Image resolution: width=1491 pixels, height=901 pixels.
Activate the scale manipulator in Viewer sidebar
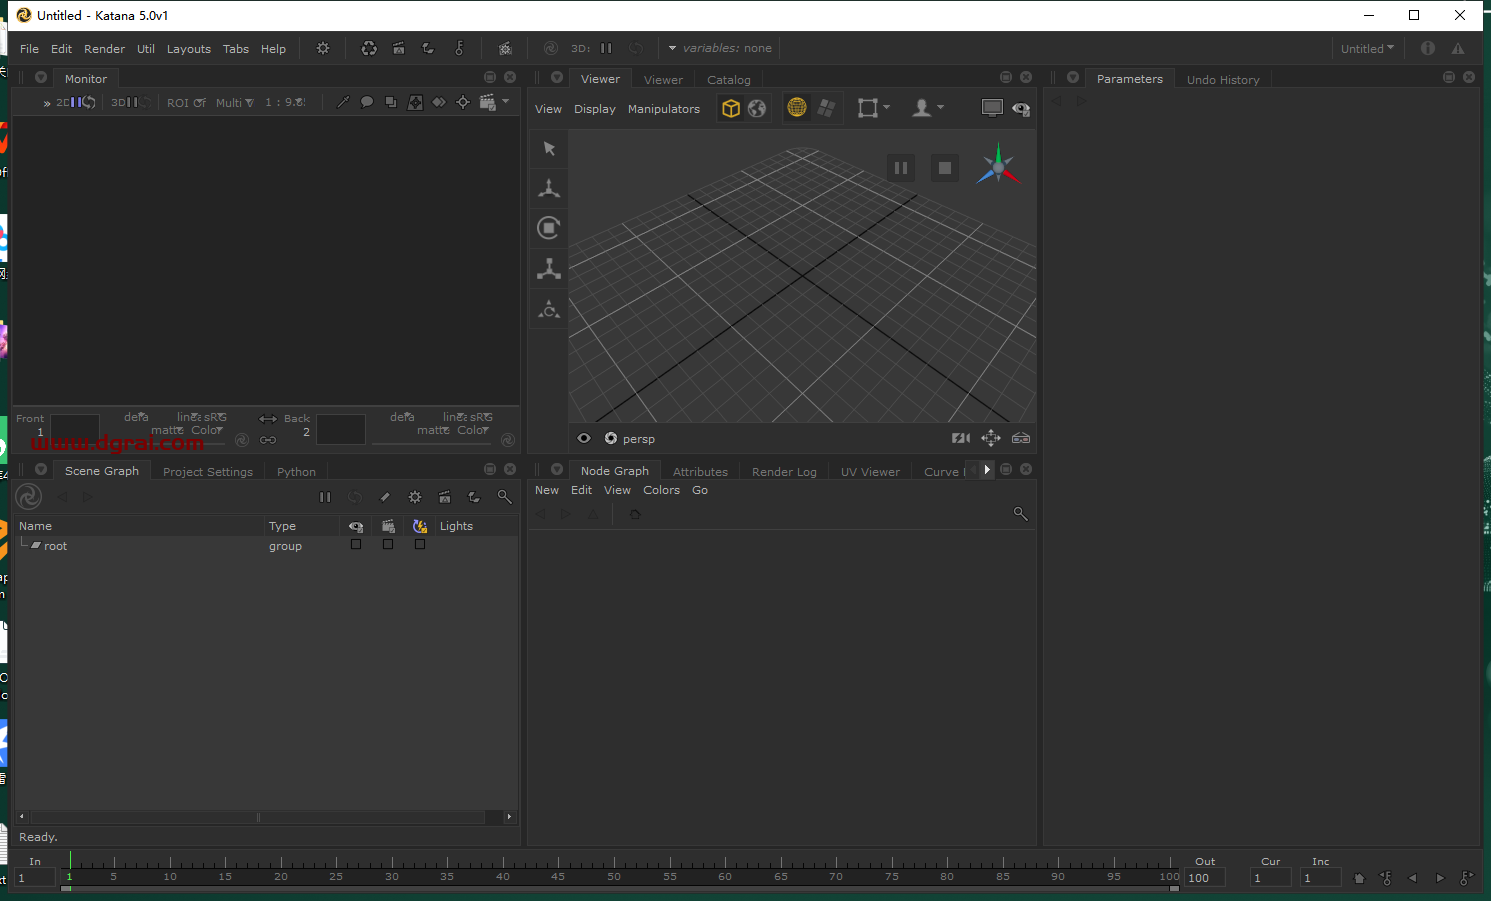549,268
